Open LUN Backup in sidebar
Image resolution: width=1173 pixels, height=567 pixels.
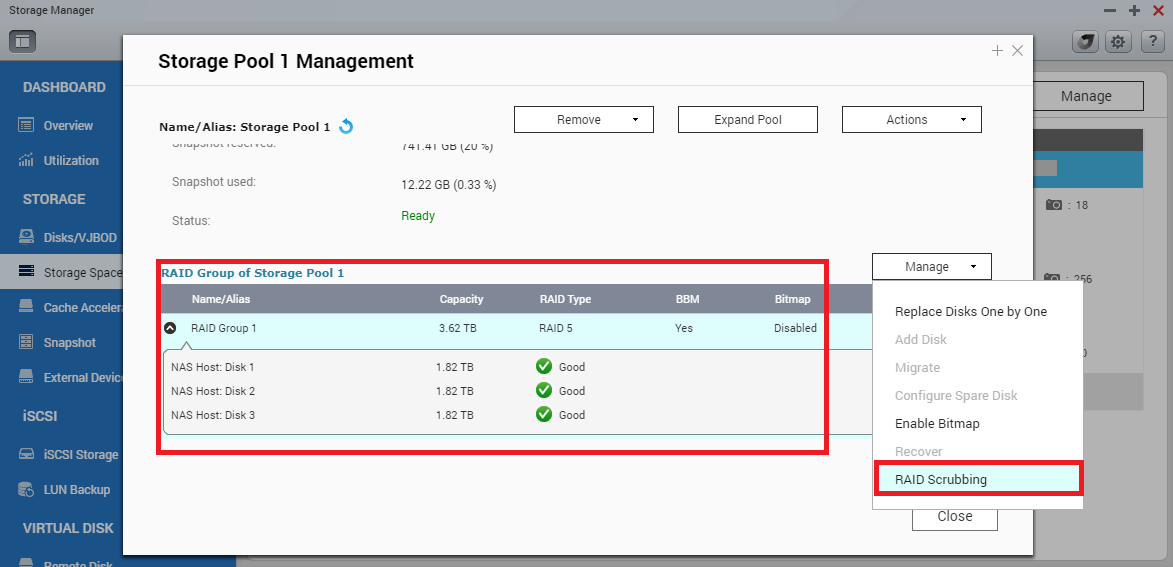point(76,489)
